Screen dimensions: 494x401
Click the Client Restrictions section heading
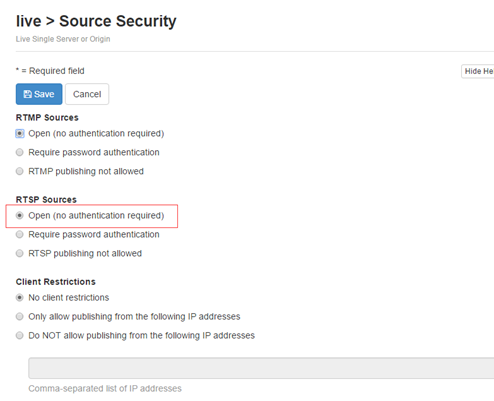pyautogui.click(x=56, y=282)
